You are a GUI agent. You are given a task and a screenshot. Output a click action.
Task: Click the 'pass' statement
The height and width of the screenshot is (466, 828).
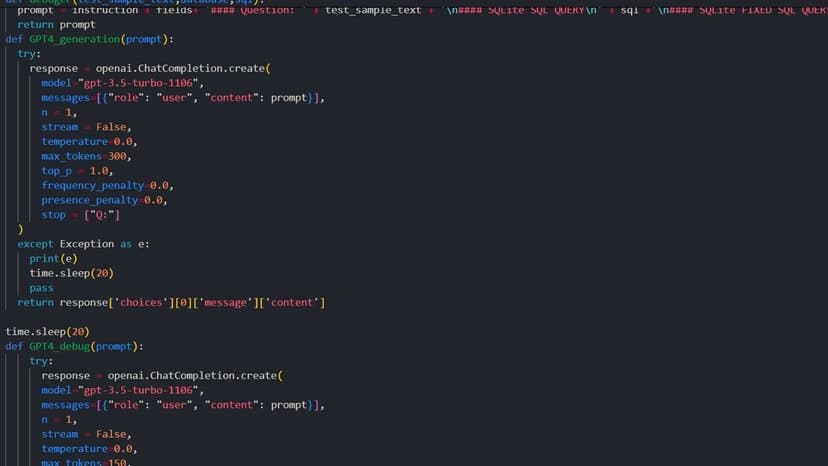41,288
